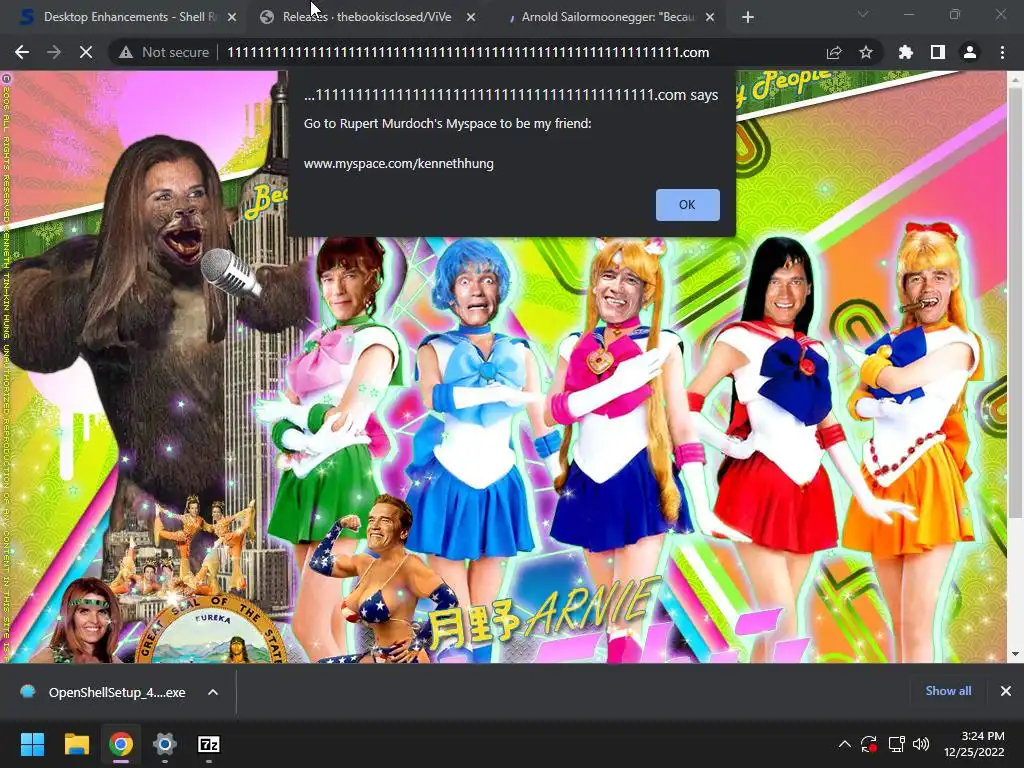Click the address bar URL
The width and height of the screenshot is (1024, 768).
[468, 52]
